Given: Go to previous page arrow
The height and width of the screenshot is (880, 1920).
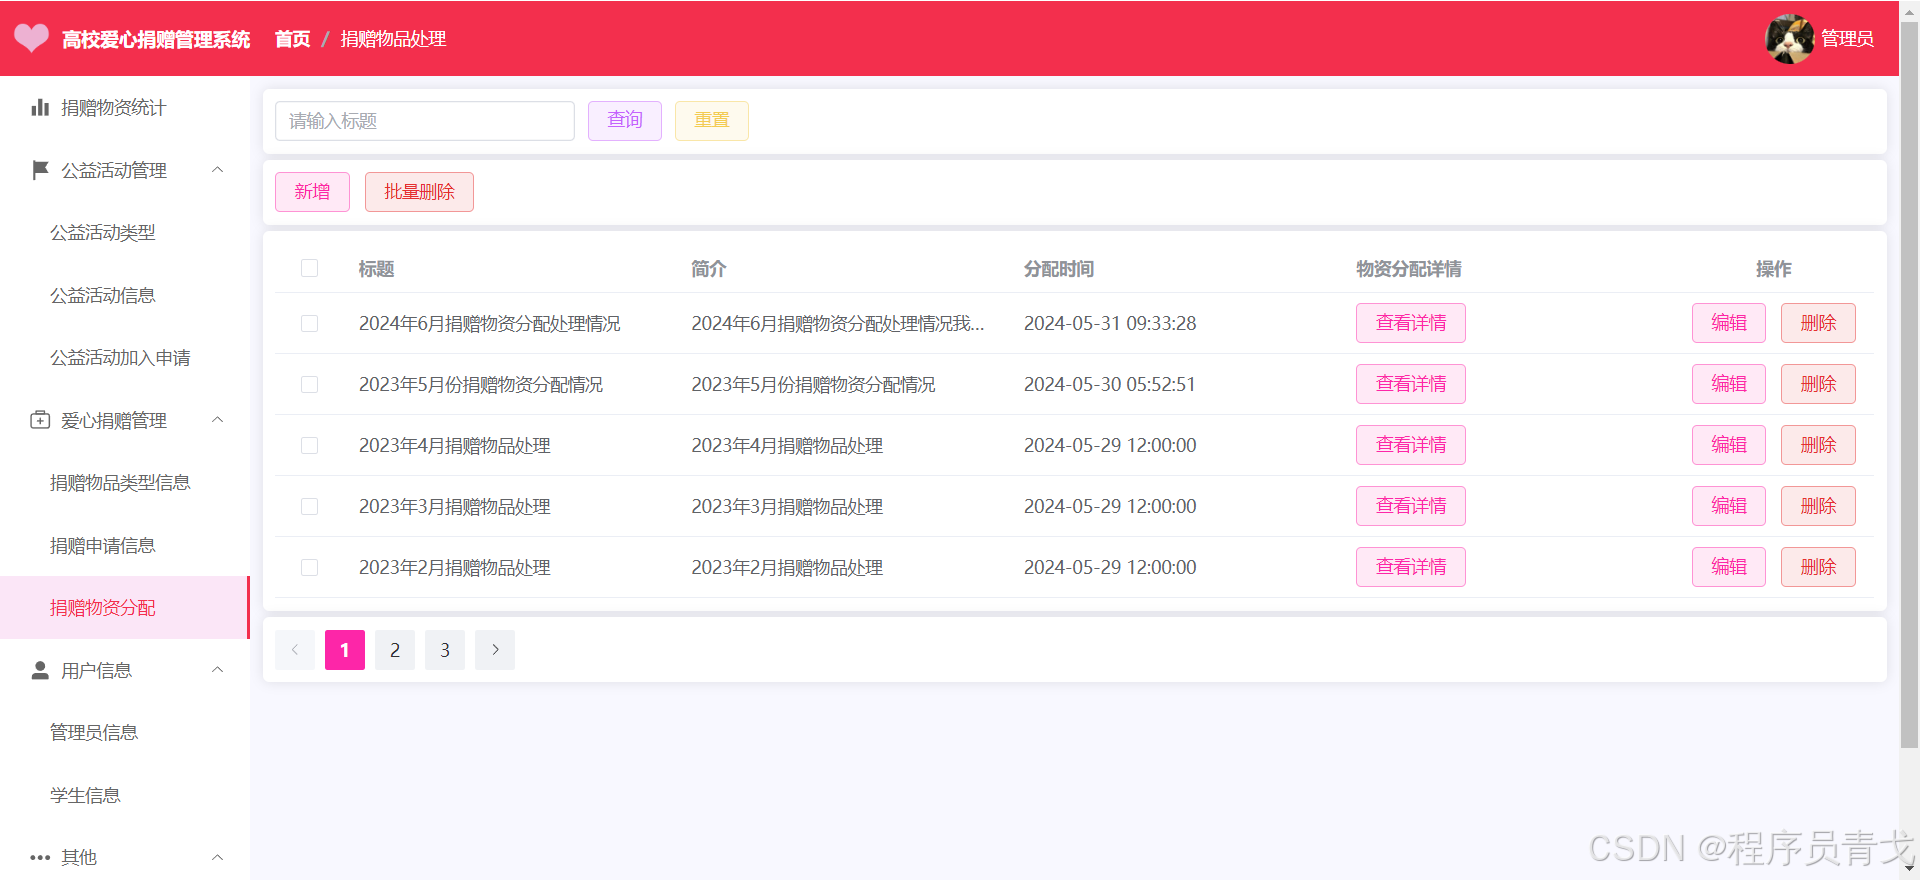Looking at the screenshot, I should [295, 650].
